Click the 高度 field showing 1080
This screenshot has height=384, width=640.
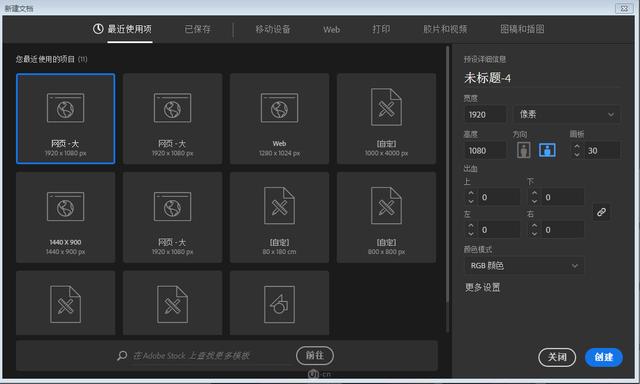point(485,151)
